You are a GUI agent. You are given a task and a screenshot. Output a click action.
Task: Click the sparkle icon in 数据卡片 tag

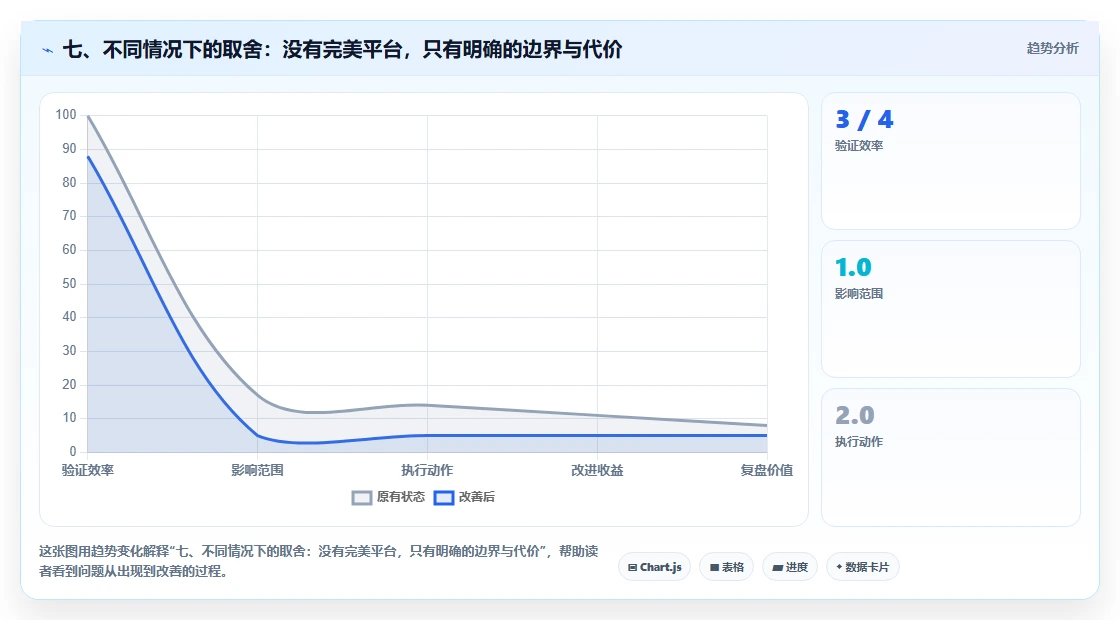tap(839, 566)
